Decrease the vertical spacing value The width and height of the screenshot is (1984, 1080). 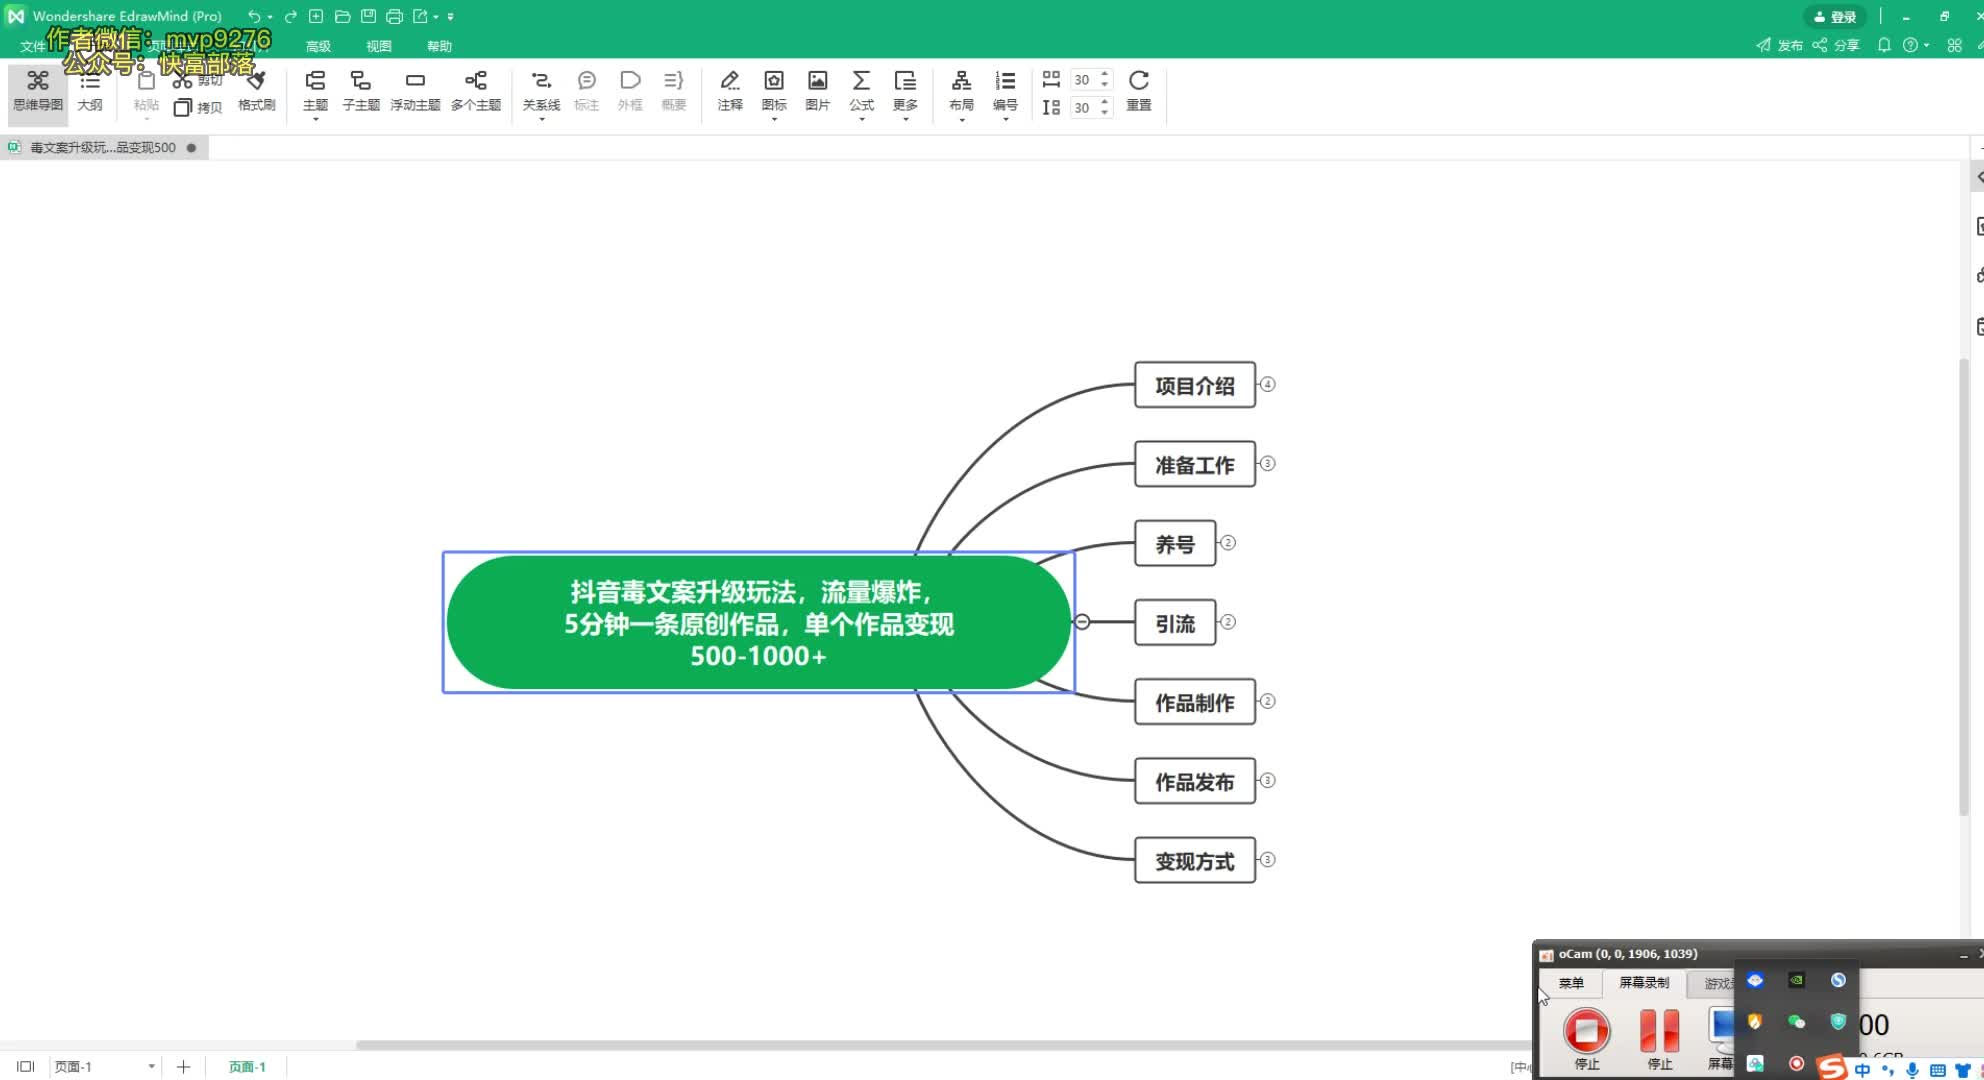point(1105,112)
